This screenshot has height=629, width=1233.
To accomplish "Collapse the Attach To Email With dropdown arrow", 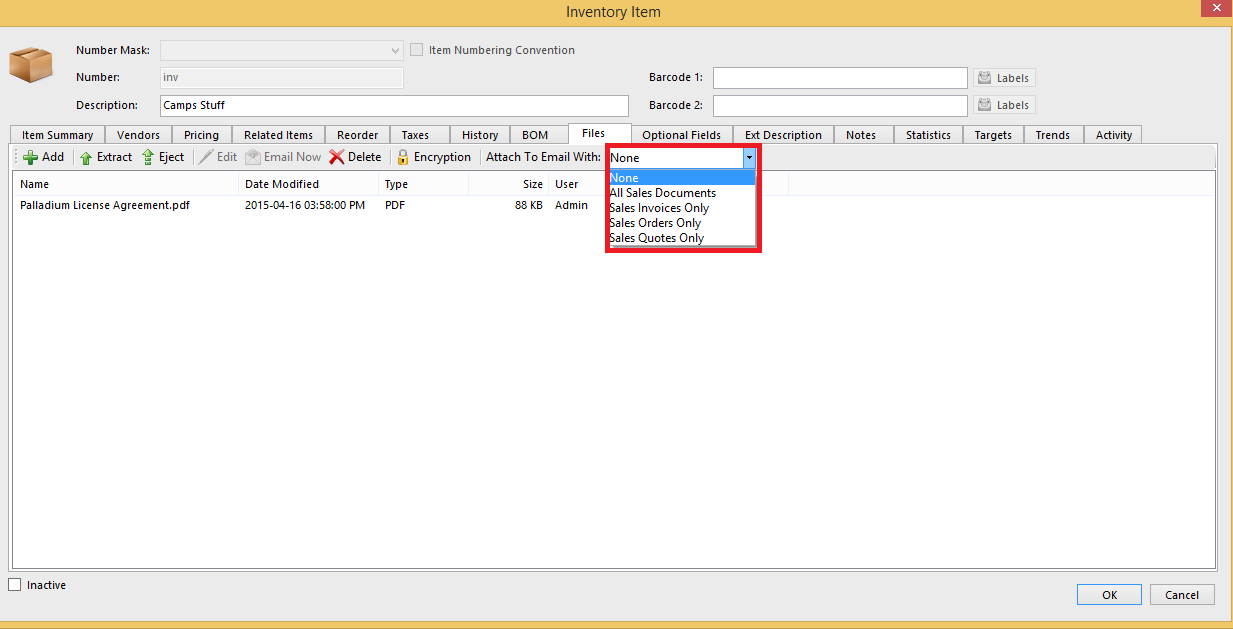I will click(x=749, y=158).
